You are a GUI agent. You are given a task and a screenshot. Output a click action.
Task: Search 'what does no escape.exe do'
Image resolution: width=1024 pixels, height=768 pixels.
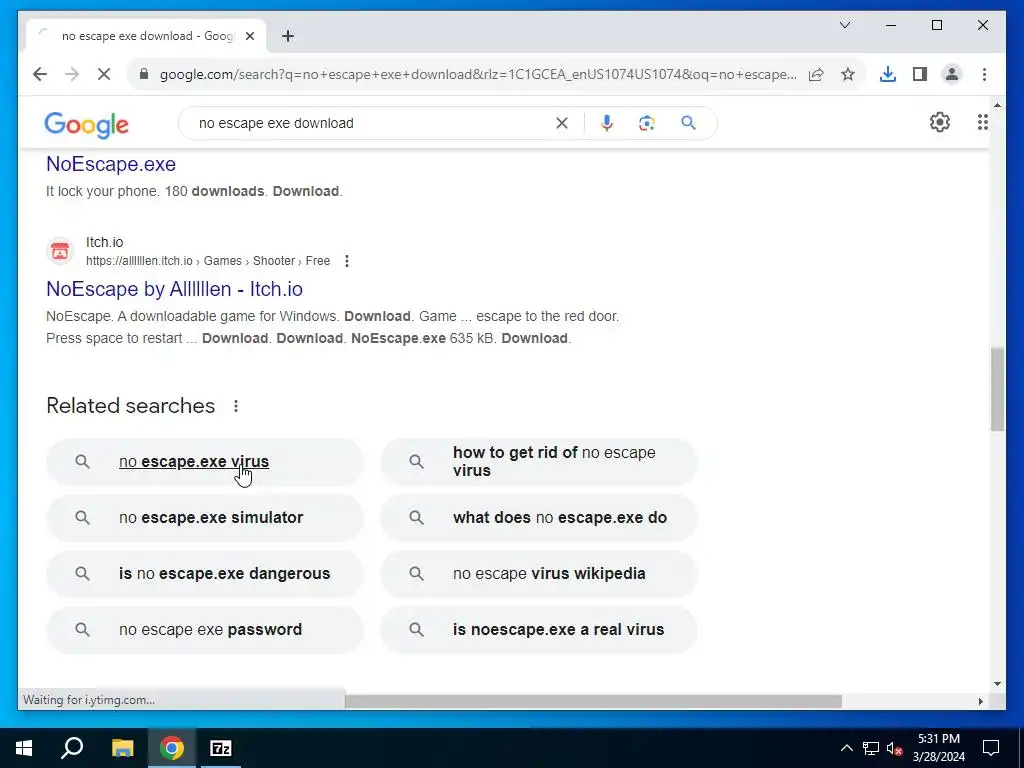pyautogui.click(x=539, y=518)
